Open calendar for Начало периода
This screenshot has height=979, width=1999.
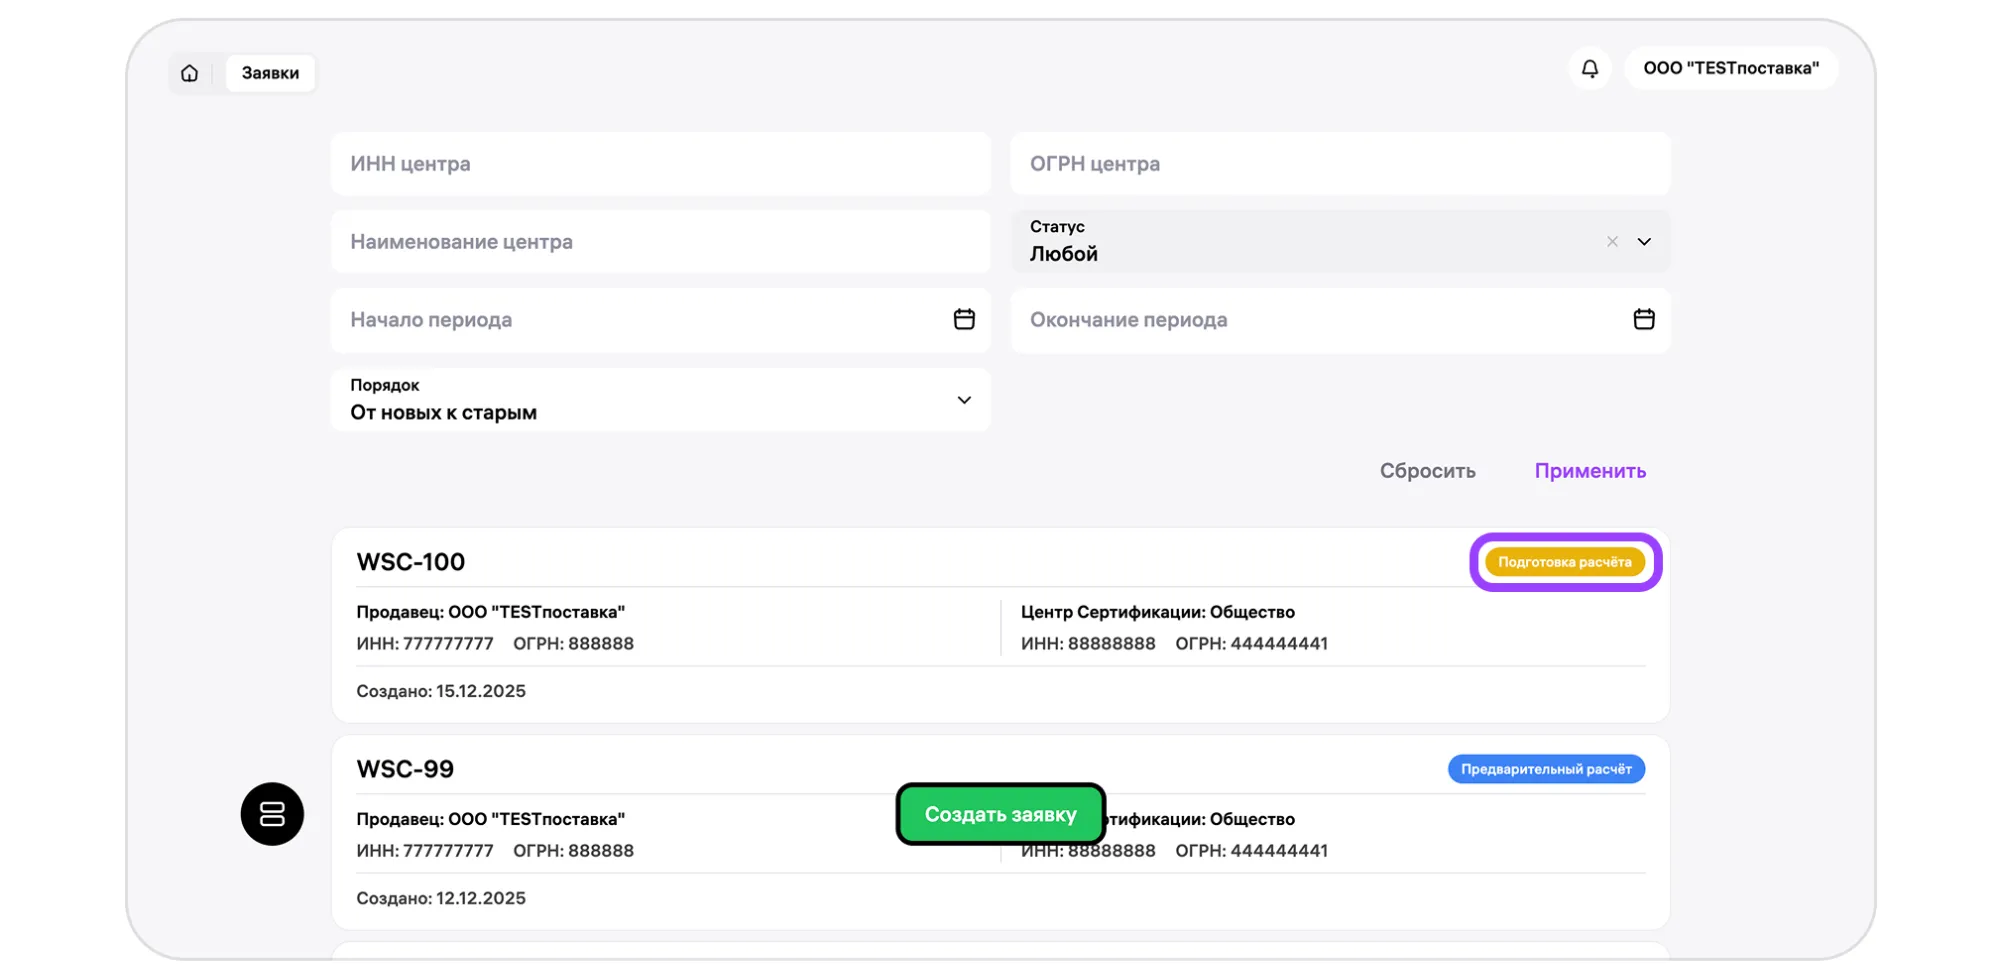[x=963, y=319]
